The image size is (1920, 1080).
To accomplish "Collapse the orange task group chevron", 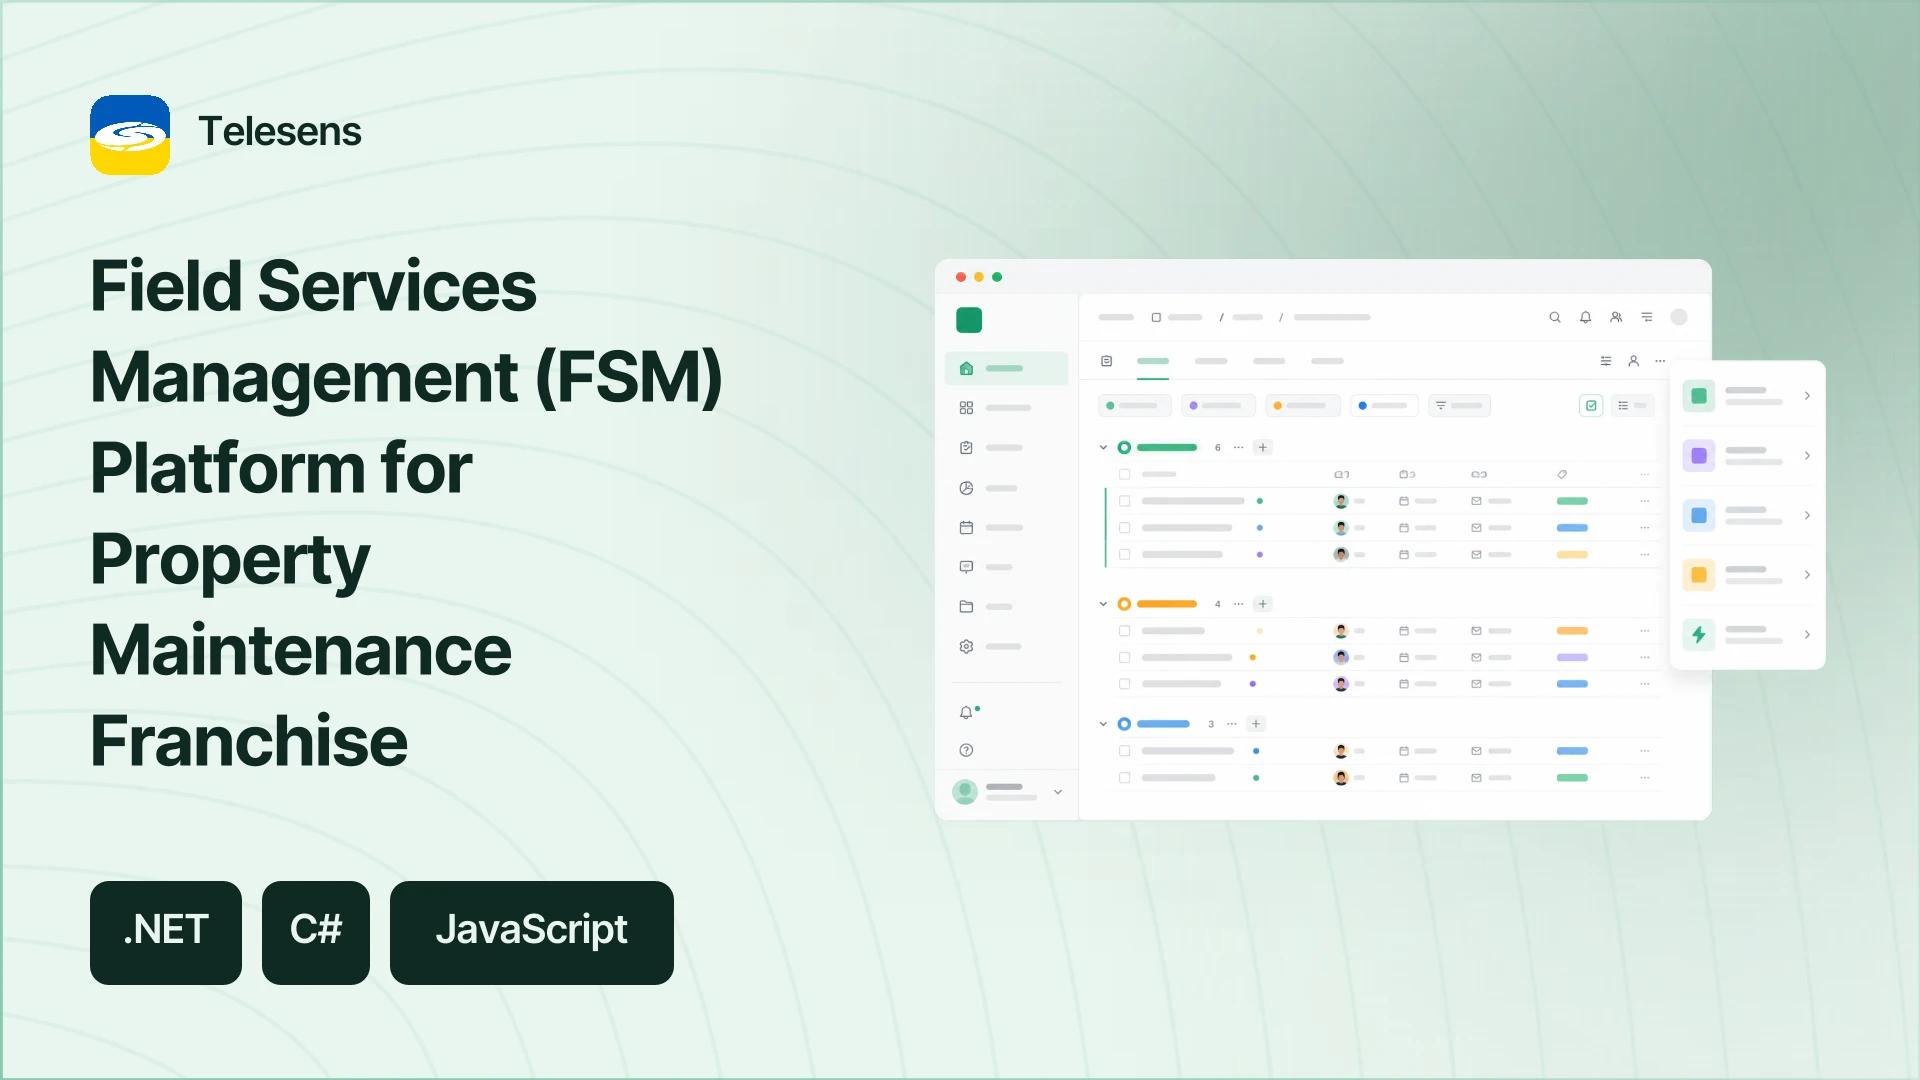I will (x=1103, y=604).
